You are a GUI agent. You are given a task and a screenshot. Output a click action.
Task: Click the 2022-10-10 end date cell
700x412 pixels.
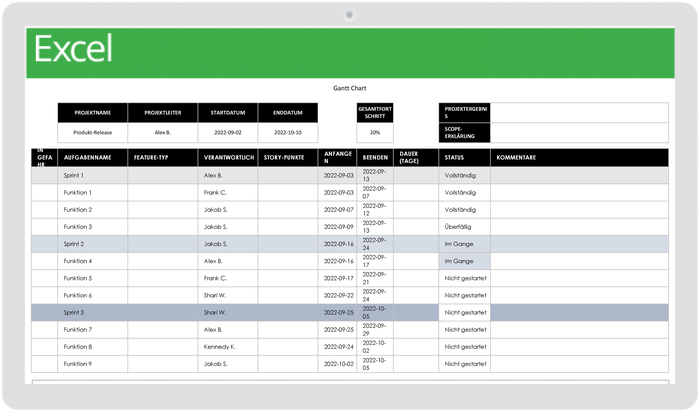(x=288, y=133)
